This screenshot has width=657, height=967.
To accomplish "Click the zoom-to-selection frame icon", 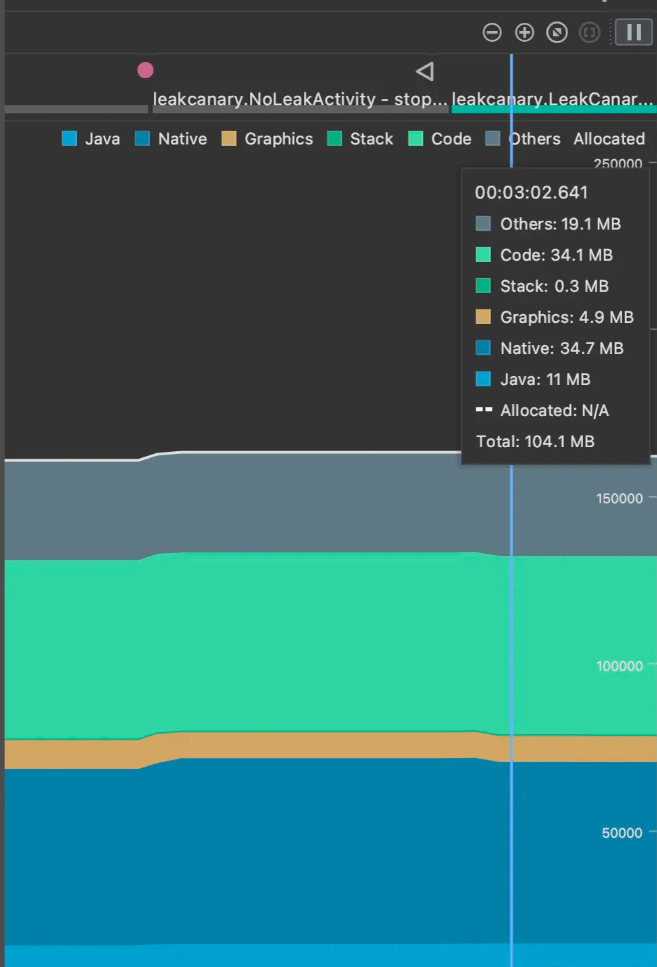I will point(589,32).
